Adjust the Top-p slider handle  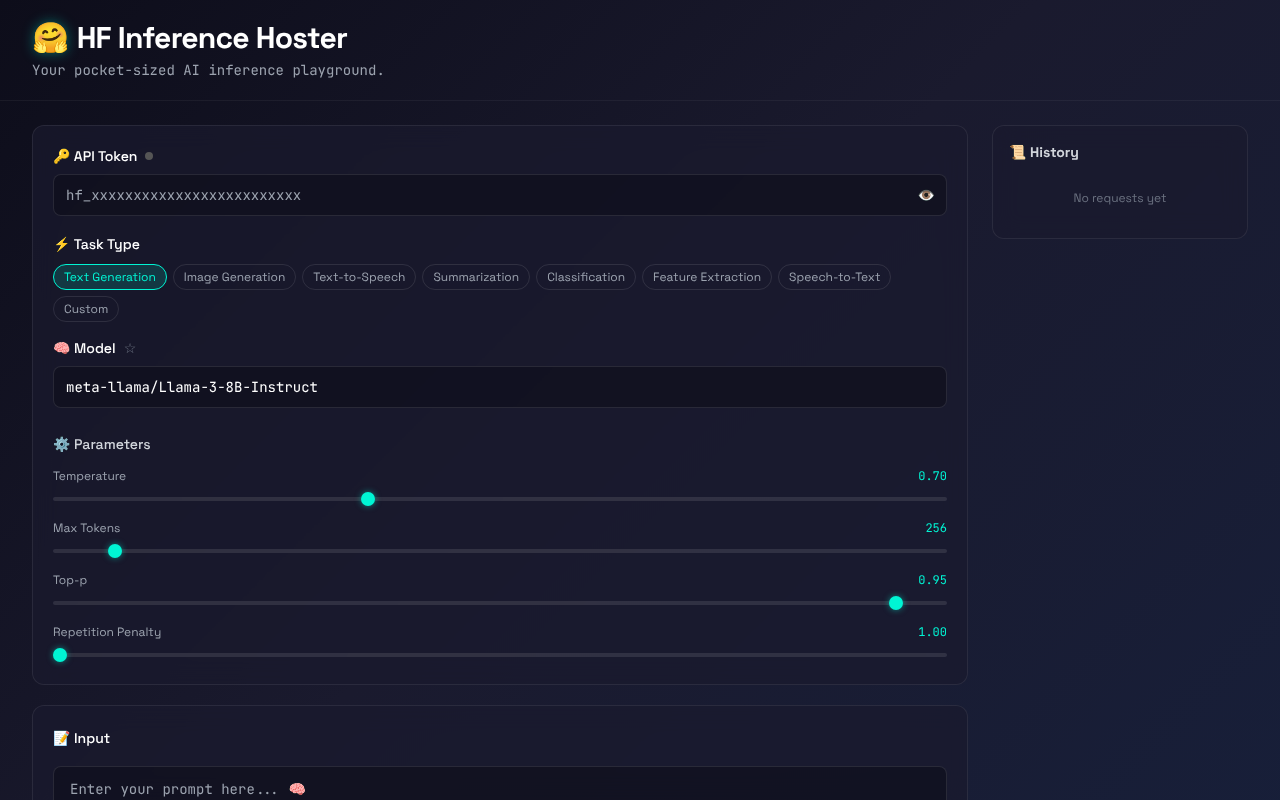(x=896, y=603)
